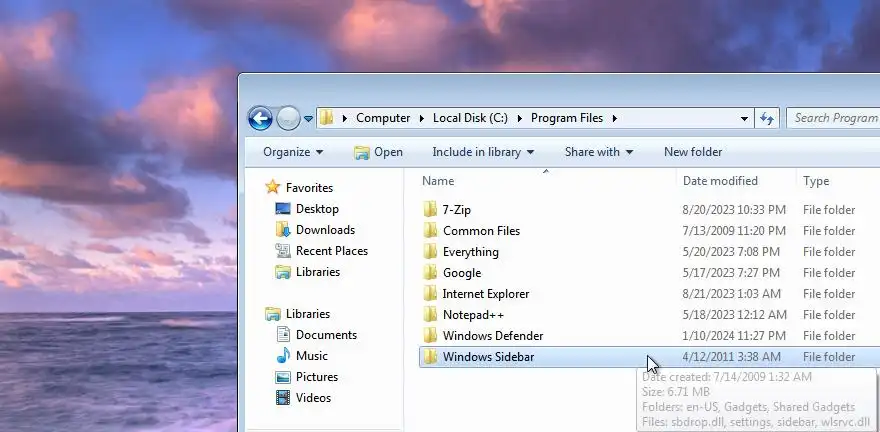Open Desktop under Favorites
Screen dimensions: 880x432
(x=317, y=209)
